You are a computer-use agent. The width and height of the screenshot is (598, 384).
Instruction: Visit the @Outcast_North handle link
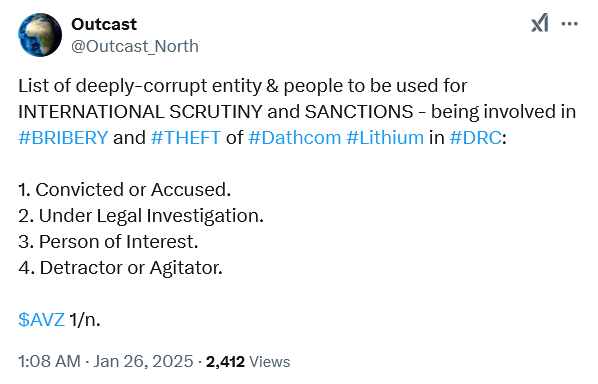(x=135, y=47)
